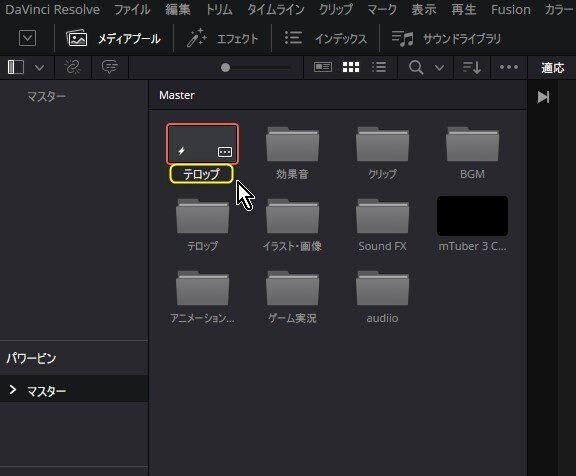
Task: Open the DaVinci Resolve menu
Action: (x=53, y=10)
